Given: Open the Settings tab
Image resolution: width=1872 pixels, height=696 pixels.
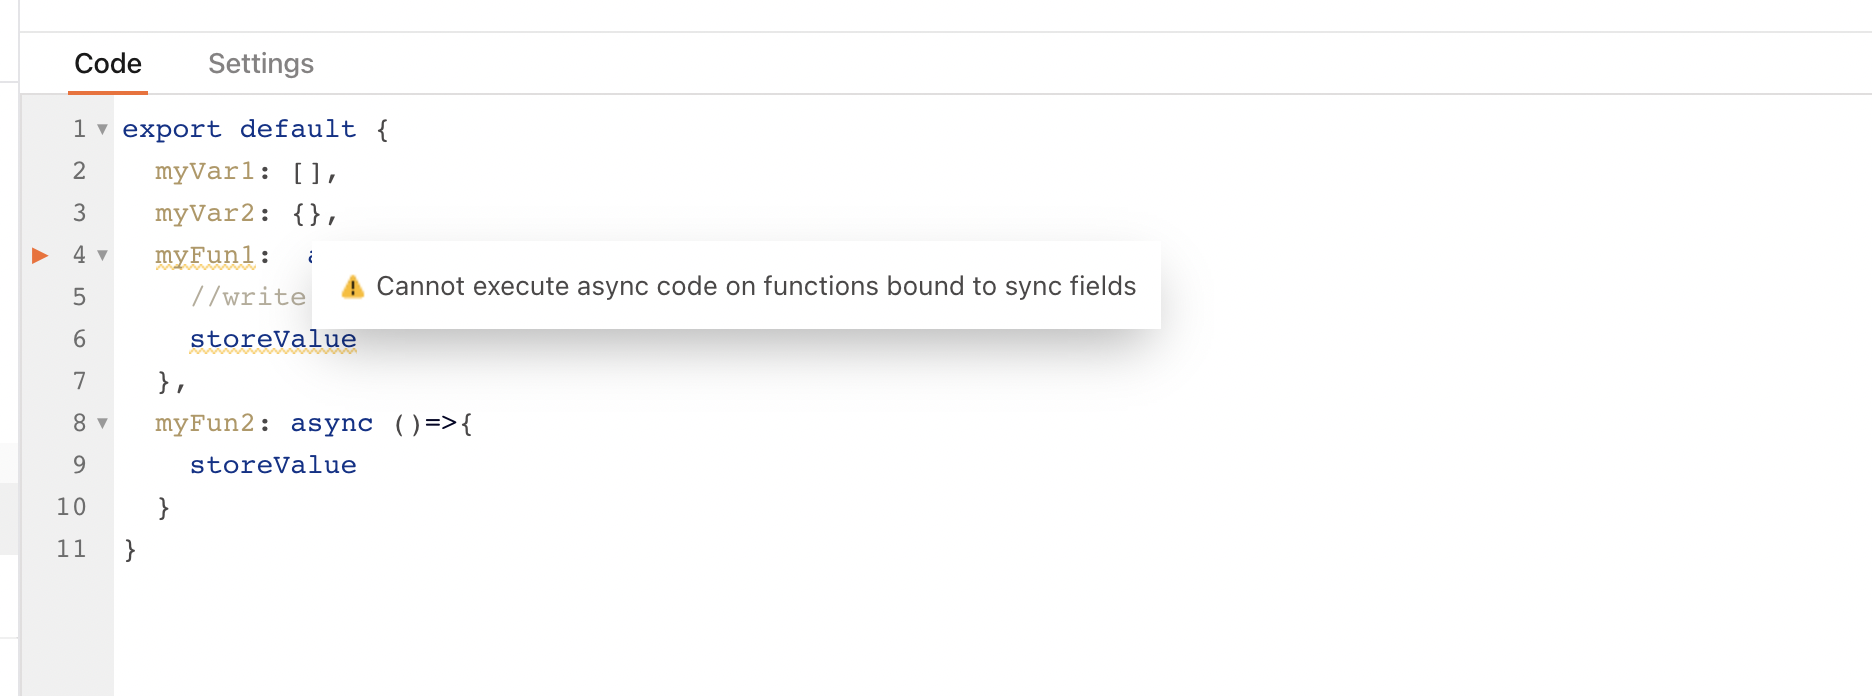Looking at the screenshot, I should [x=261, y=64].
